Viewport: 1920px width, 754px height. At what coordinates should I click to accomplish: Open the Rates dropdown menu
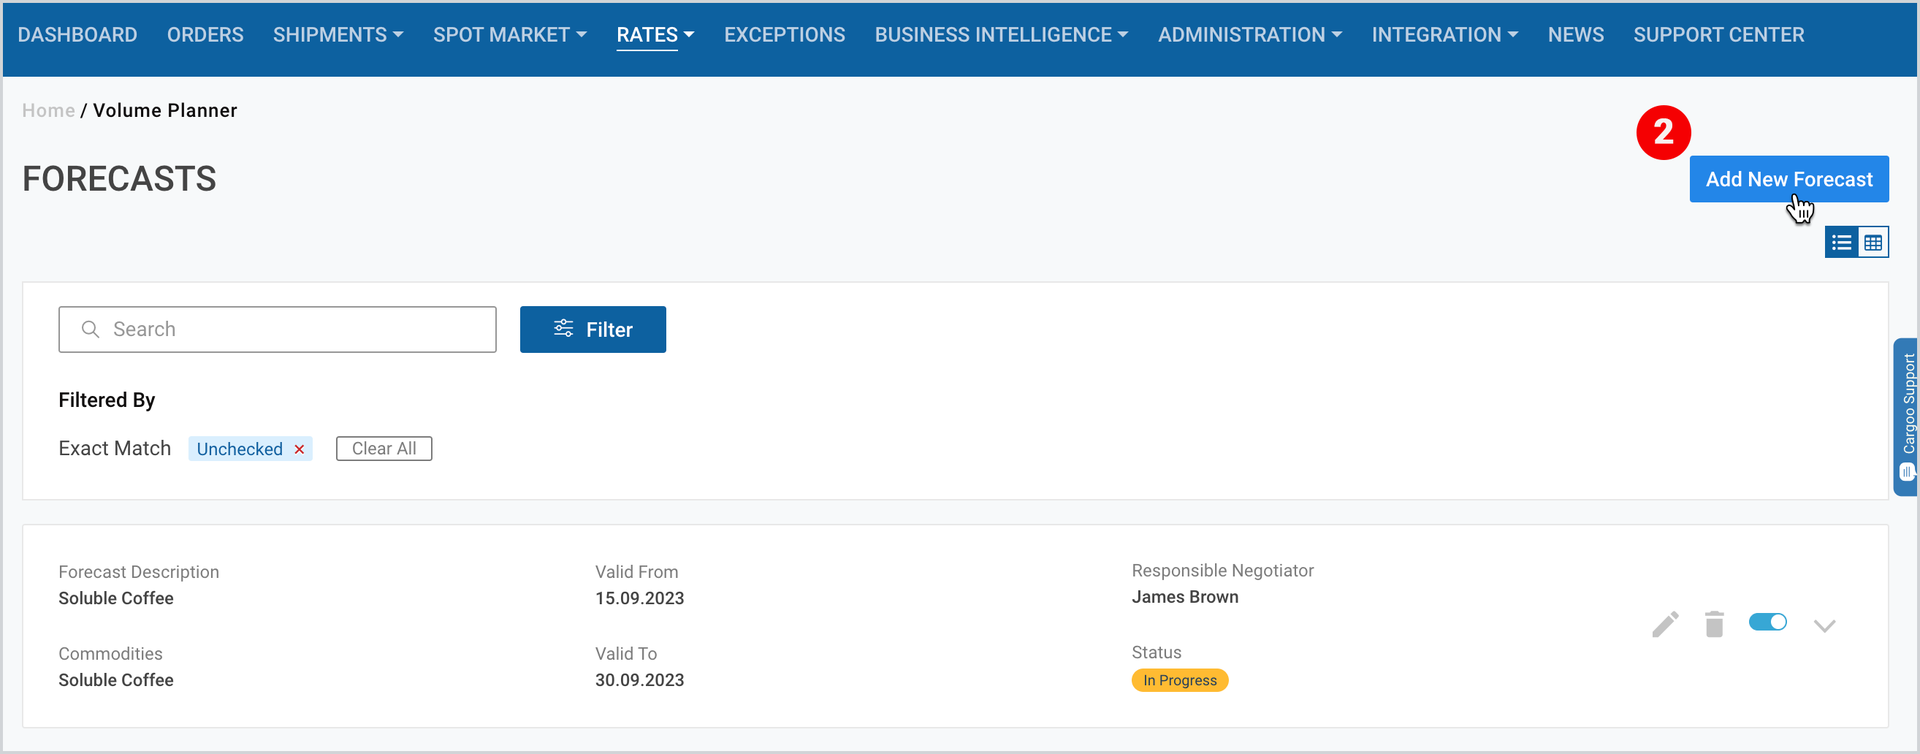655,35
